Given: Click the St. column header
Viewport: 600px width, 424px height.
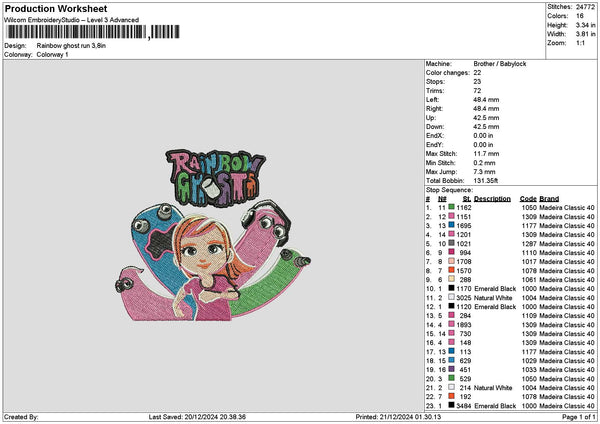Looking at the screenshot, I should click(467, 199).
